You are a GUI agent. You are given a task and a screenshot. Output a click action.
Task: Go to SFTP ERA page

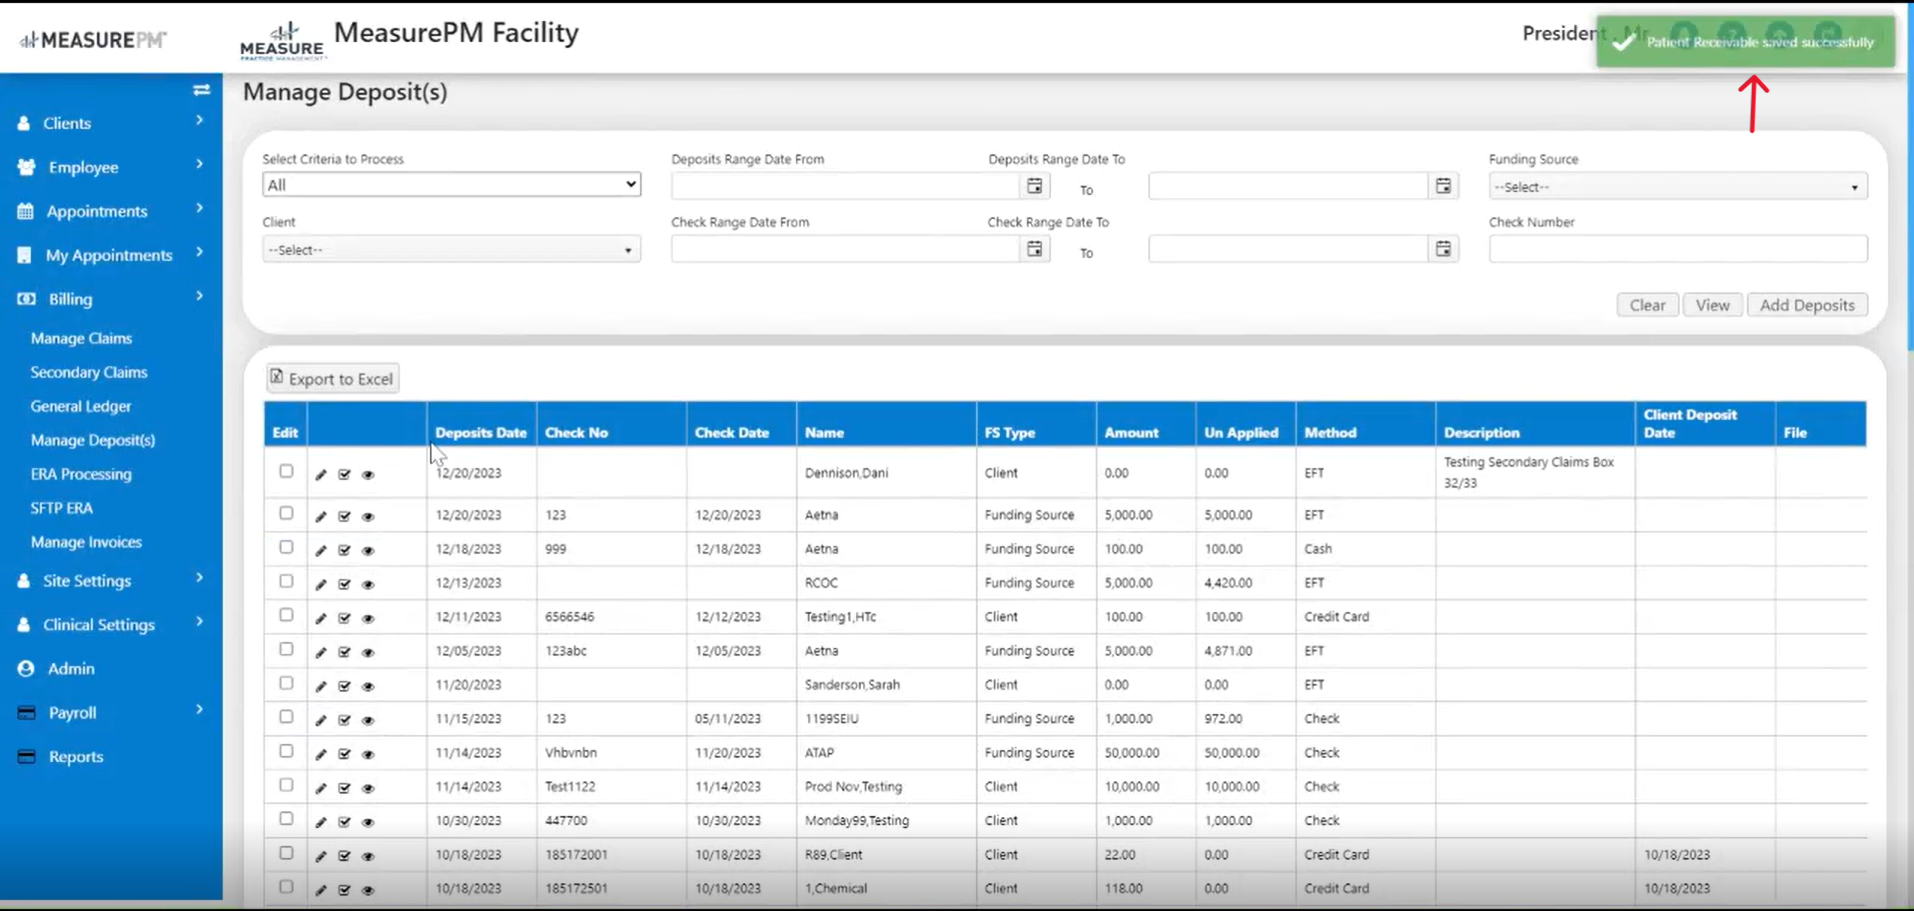click(62, 508)
